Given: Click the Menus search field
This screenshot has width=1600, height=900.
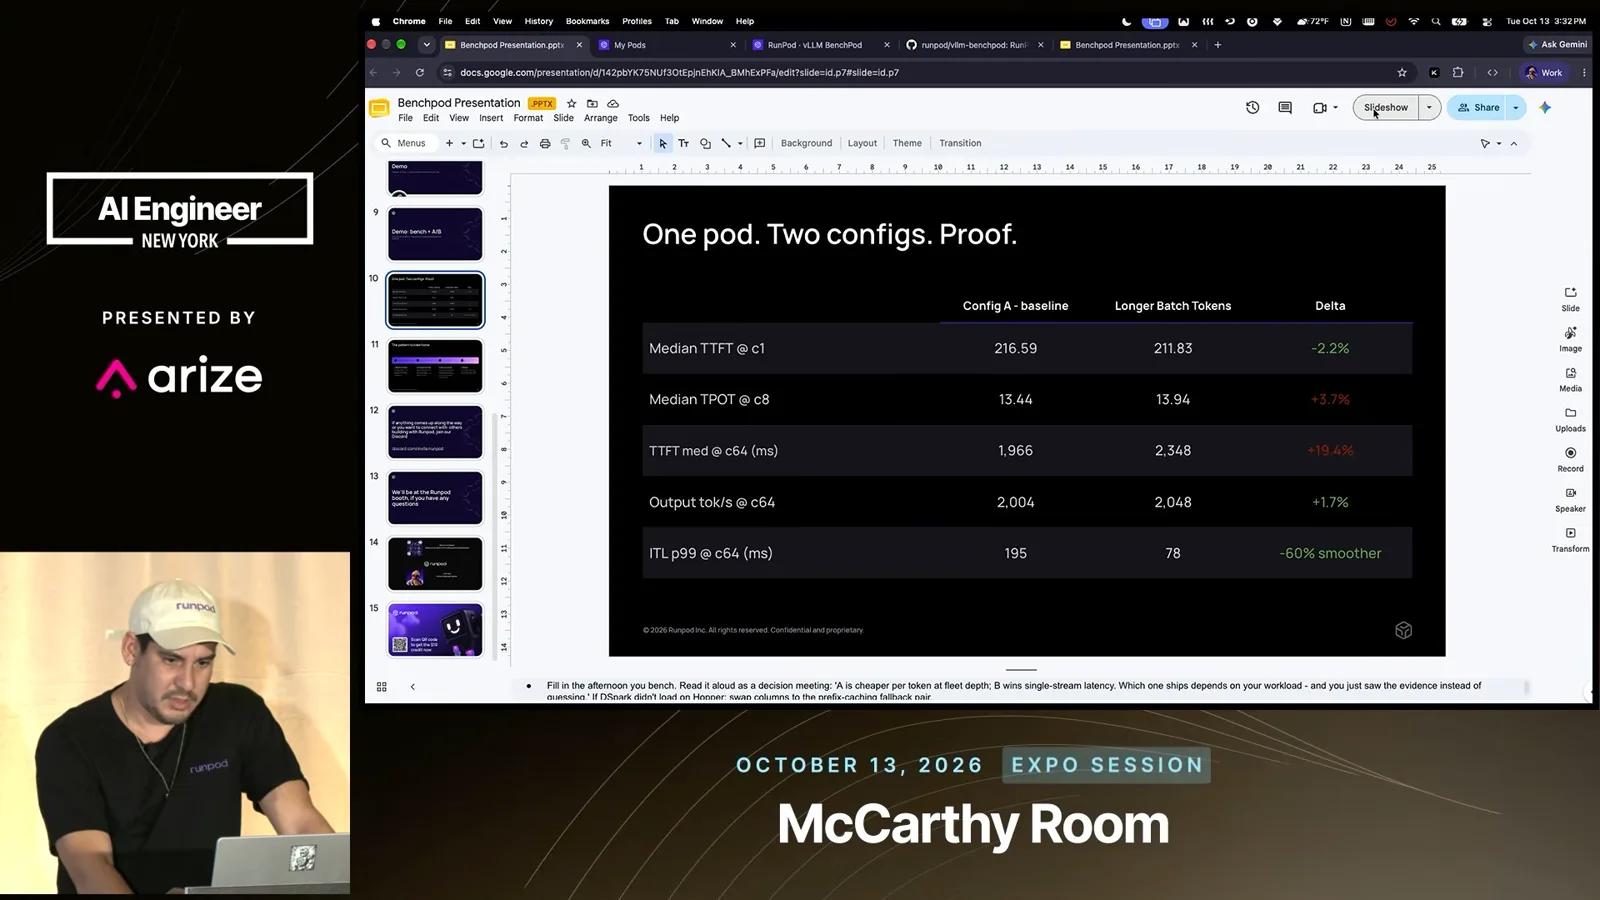Looking at the screenshot, I should (407, 143).
